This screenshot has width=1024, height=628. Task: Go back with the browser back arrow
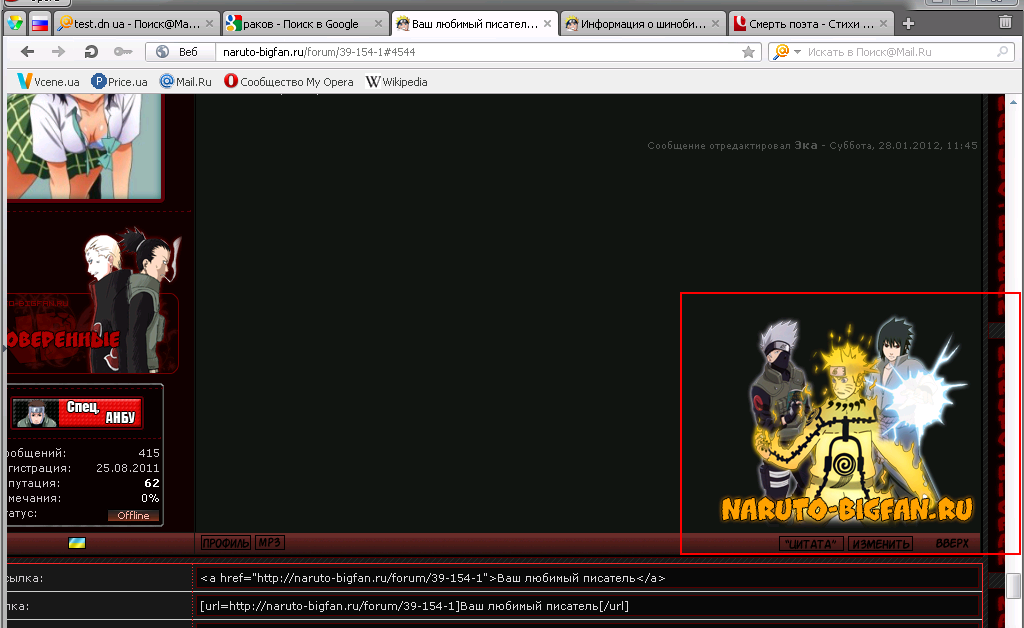[27, 52]
